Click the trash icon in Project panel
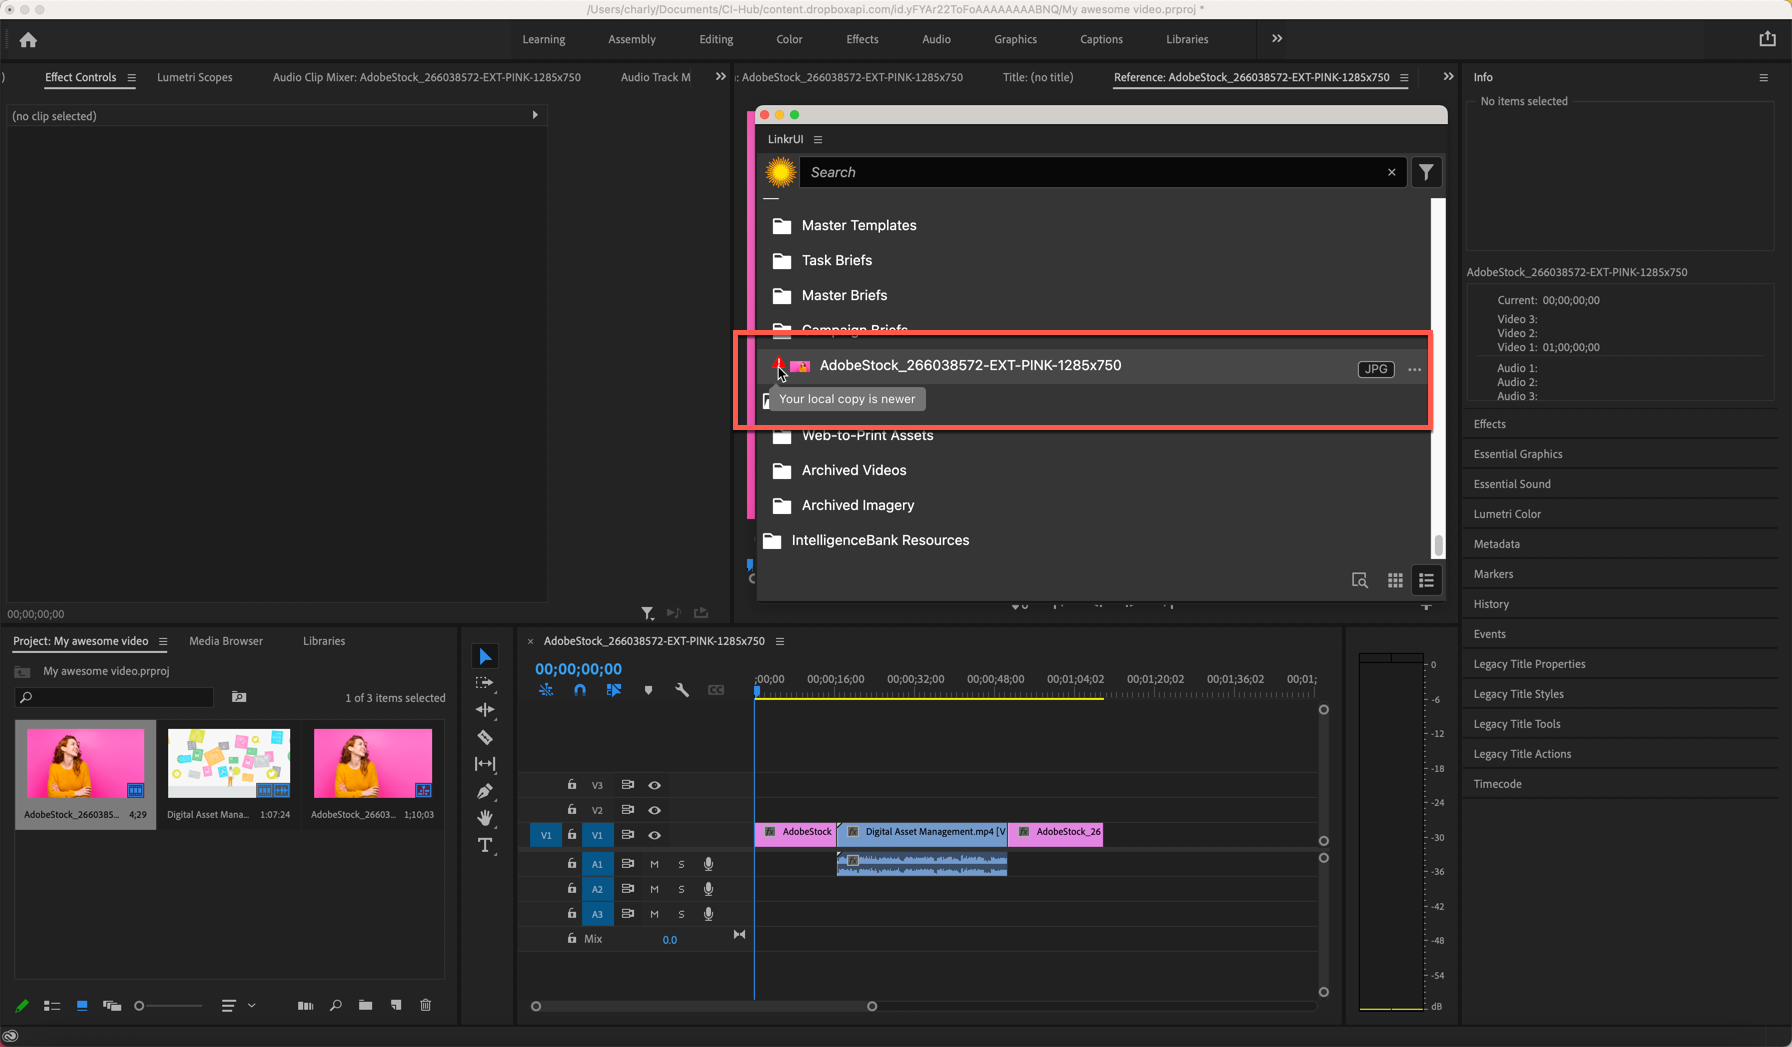Image resolution: width=1792 pixels, height=1047 pixels. pyautogui.click(x=426, y=1005)
